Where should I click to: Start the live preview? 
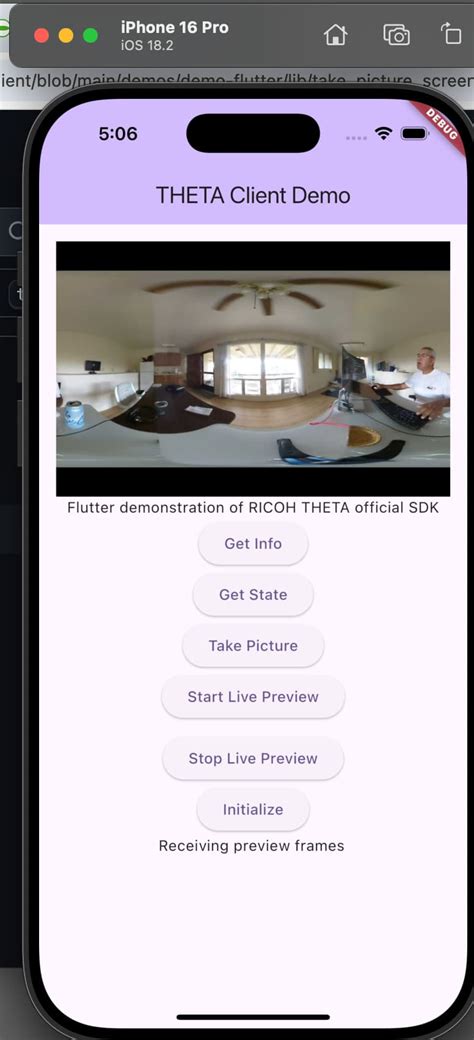pos(253,696)
